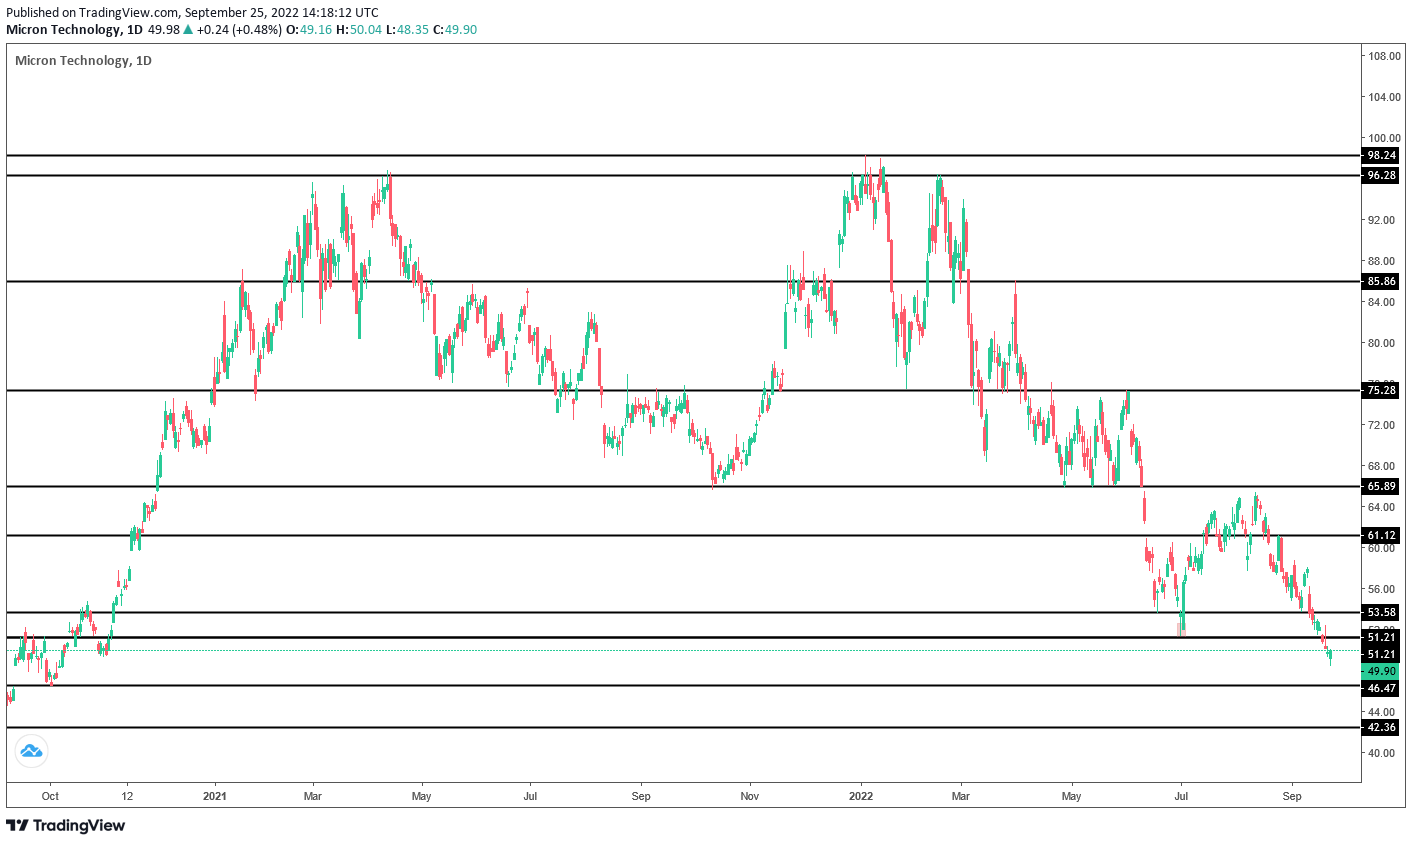The image size is (1412, 844).
Task: Select the 53.58 price label
Action: (x=1381, y=612)
